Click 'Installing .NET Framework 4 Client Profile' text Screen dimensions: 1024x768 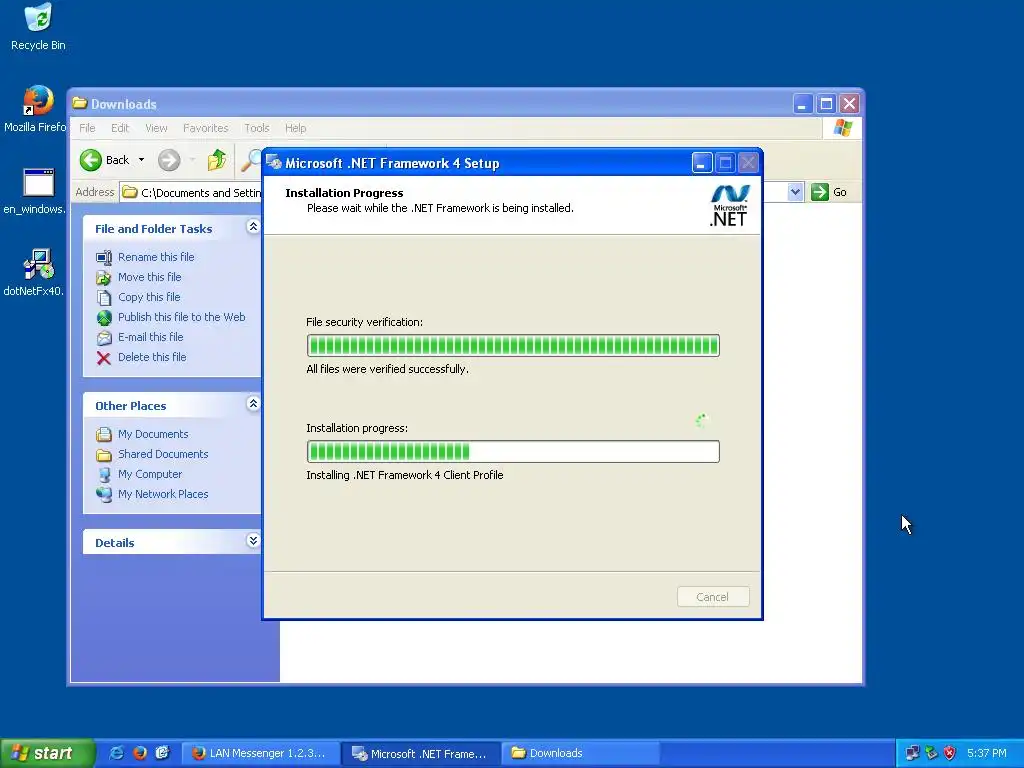(405, 475)
